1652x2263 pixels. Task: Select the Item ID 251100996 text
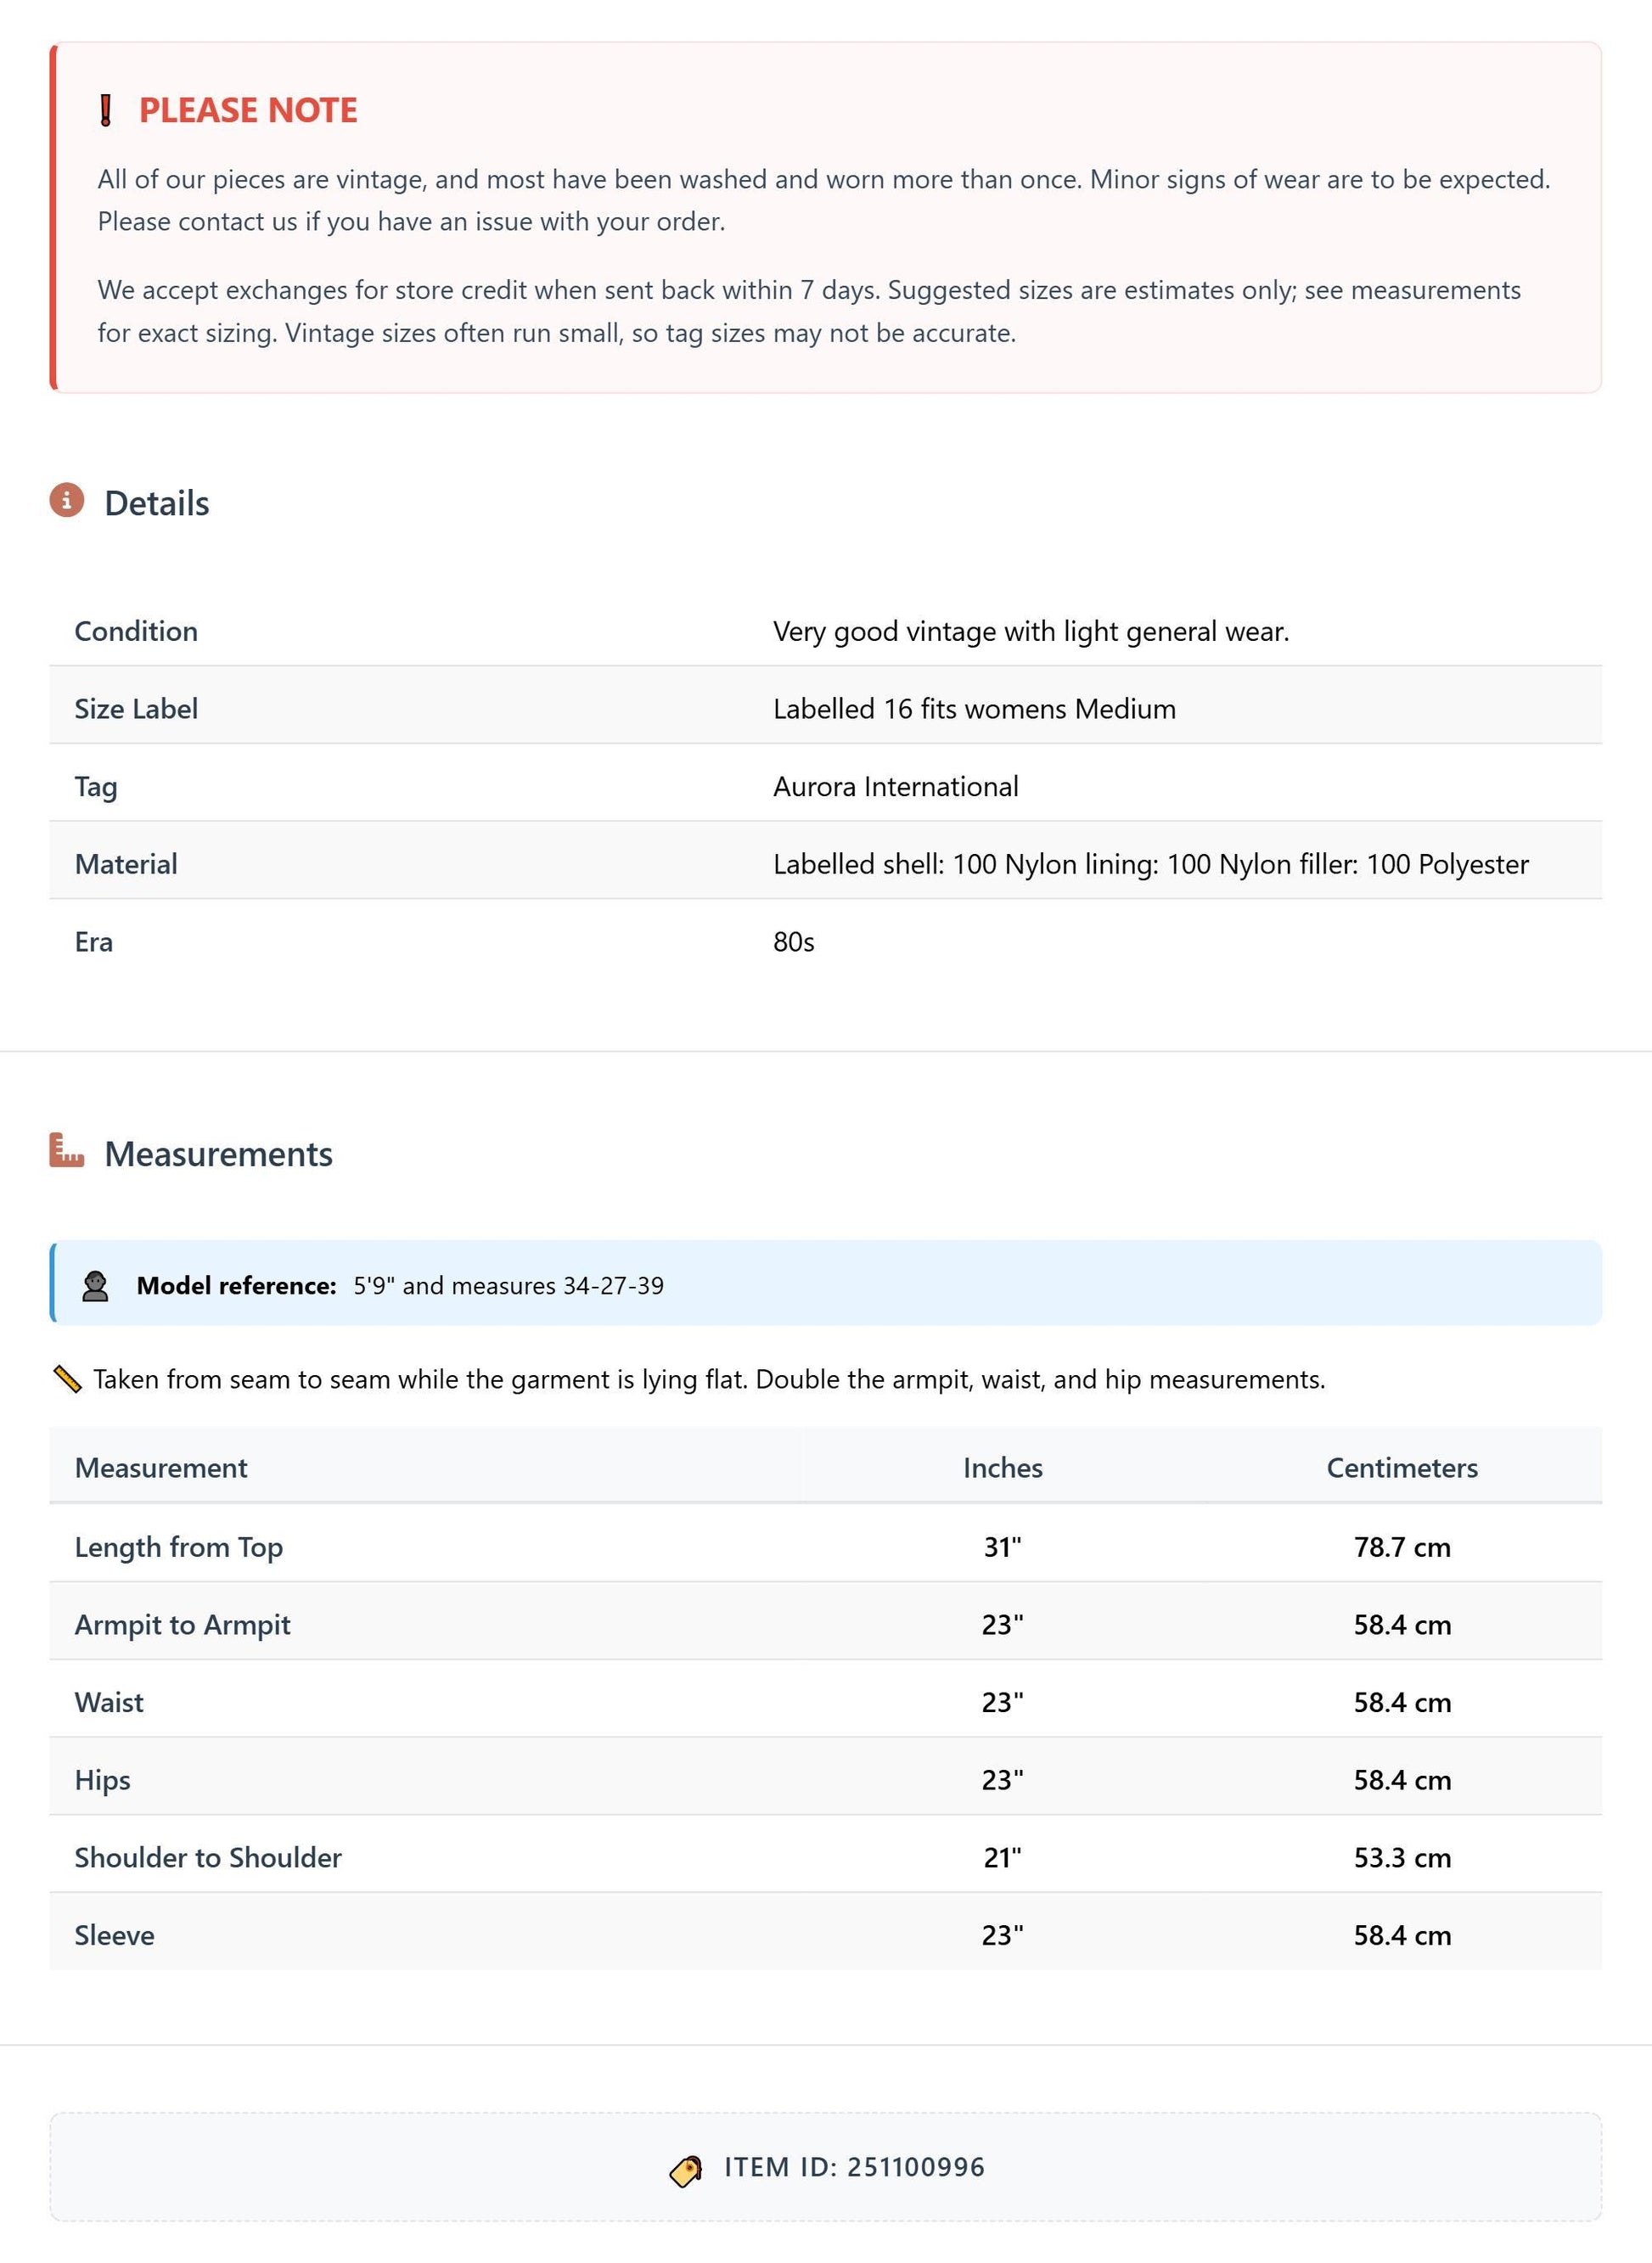click(x=855, y=2167)
